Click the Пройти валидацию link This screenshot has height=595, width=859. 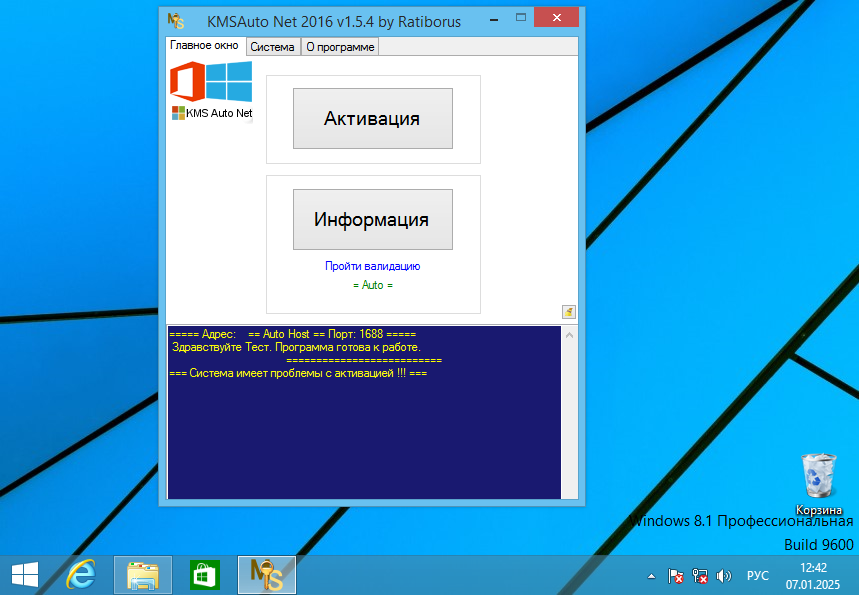(x=372, y=266)
